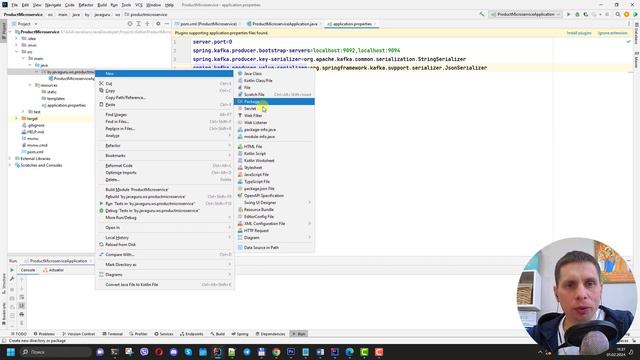The height and width of the screenshot is (360, 640).
Task: Click the wrench icon in Run panel
Action: click(x=12, y=279)
